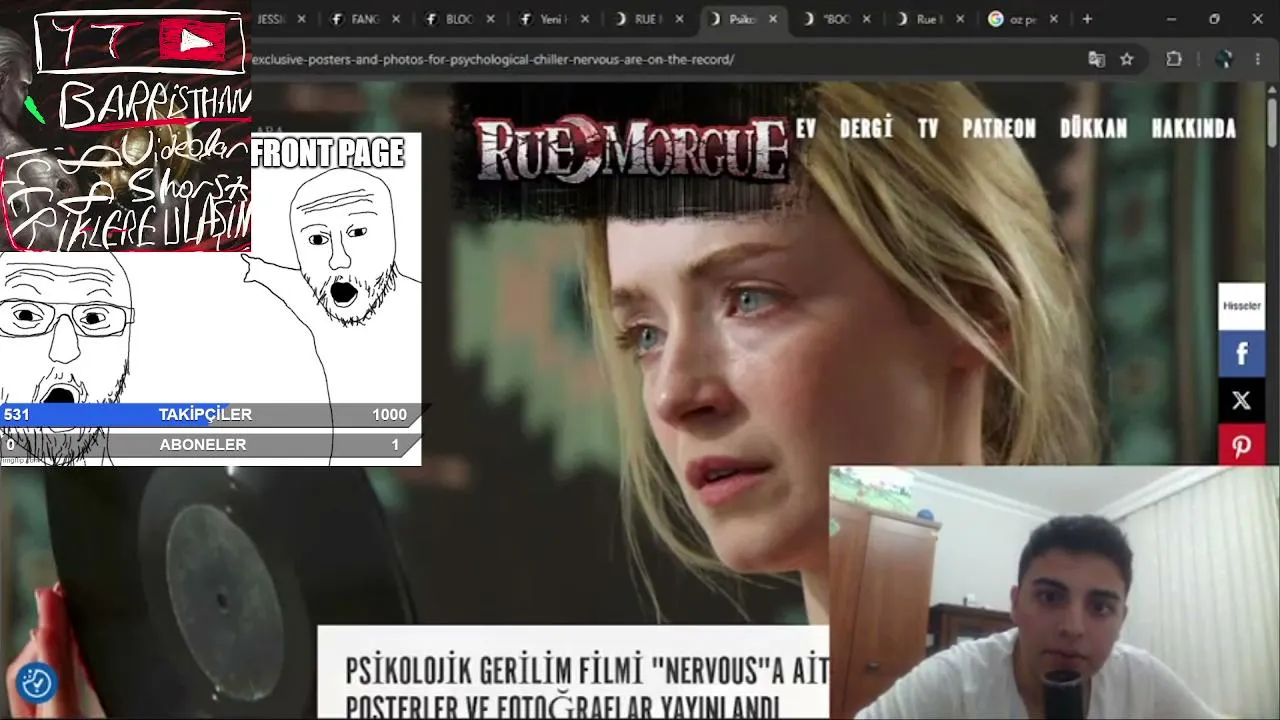Pin the article on Pinterest
This screenshot has height=720, width=1280.
click(1241, 445)
